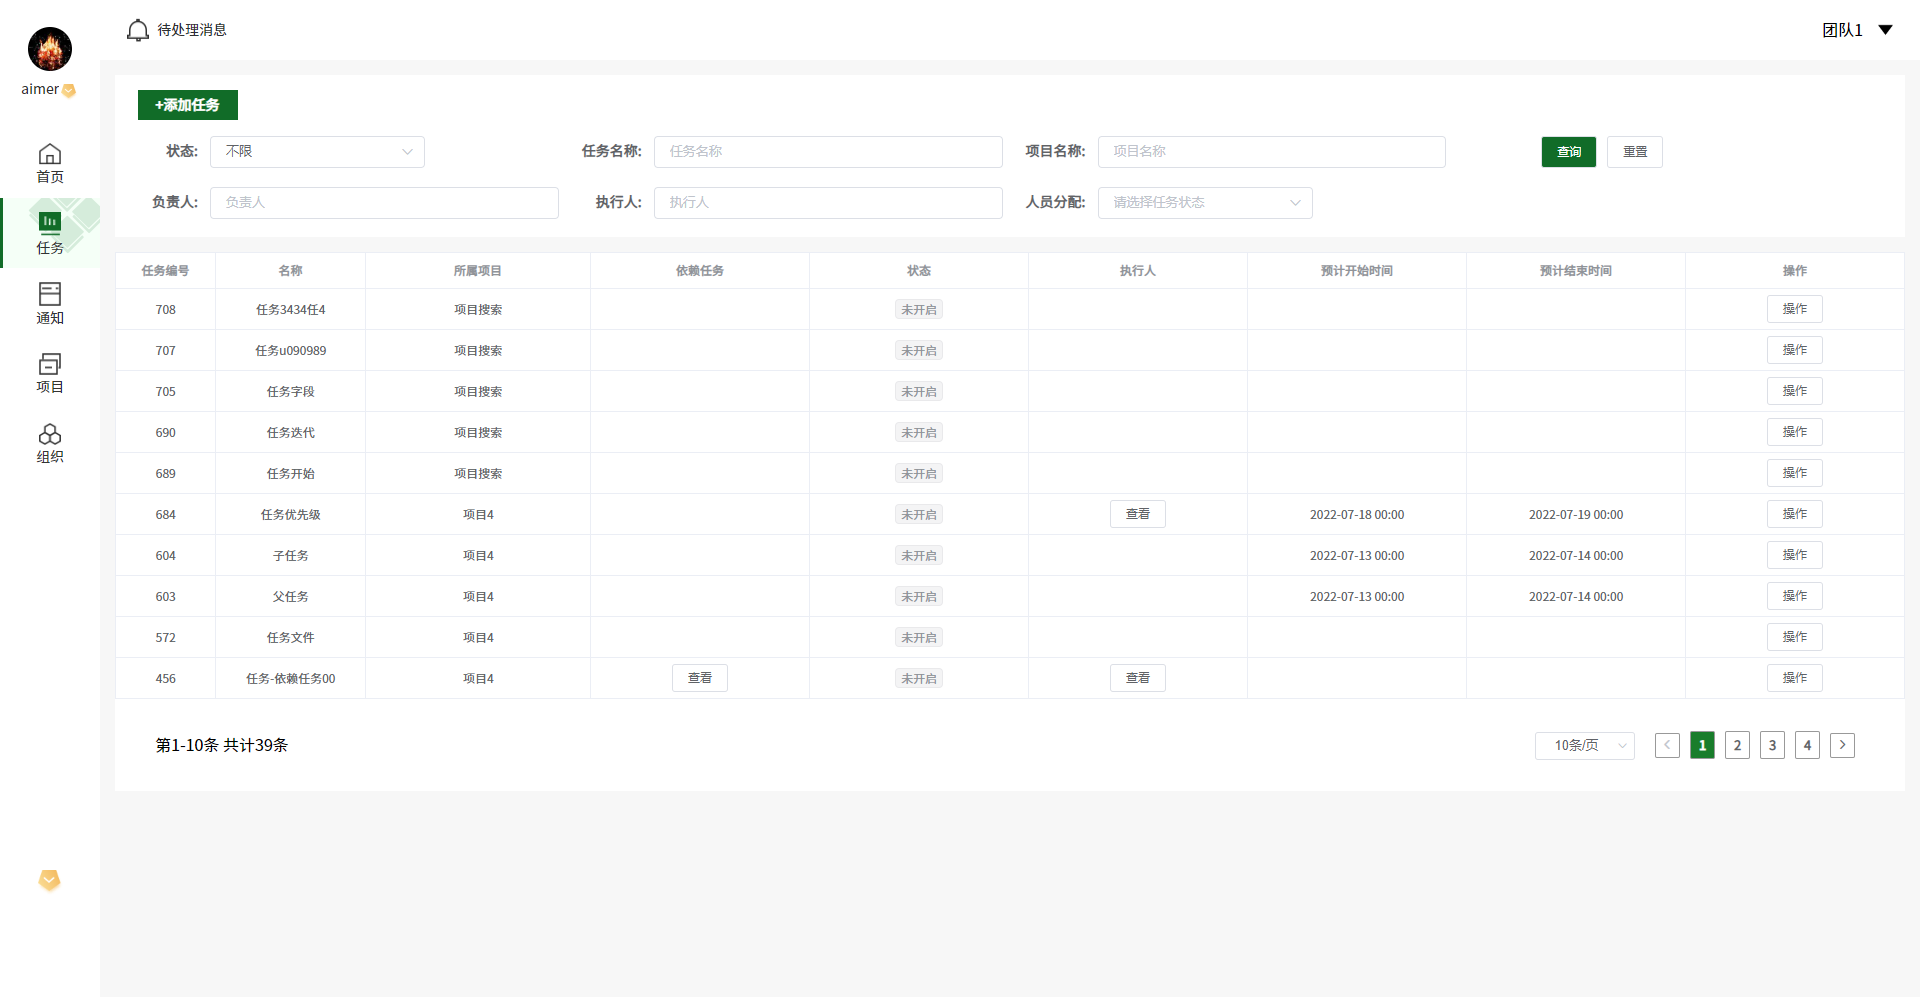Open the pending messages bell icon
The width and height of the screenshot is (1920, 997).
click(138, 30)
